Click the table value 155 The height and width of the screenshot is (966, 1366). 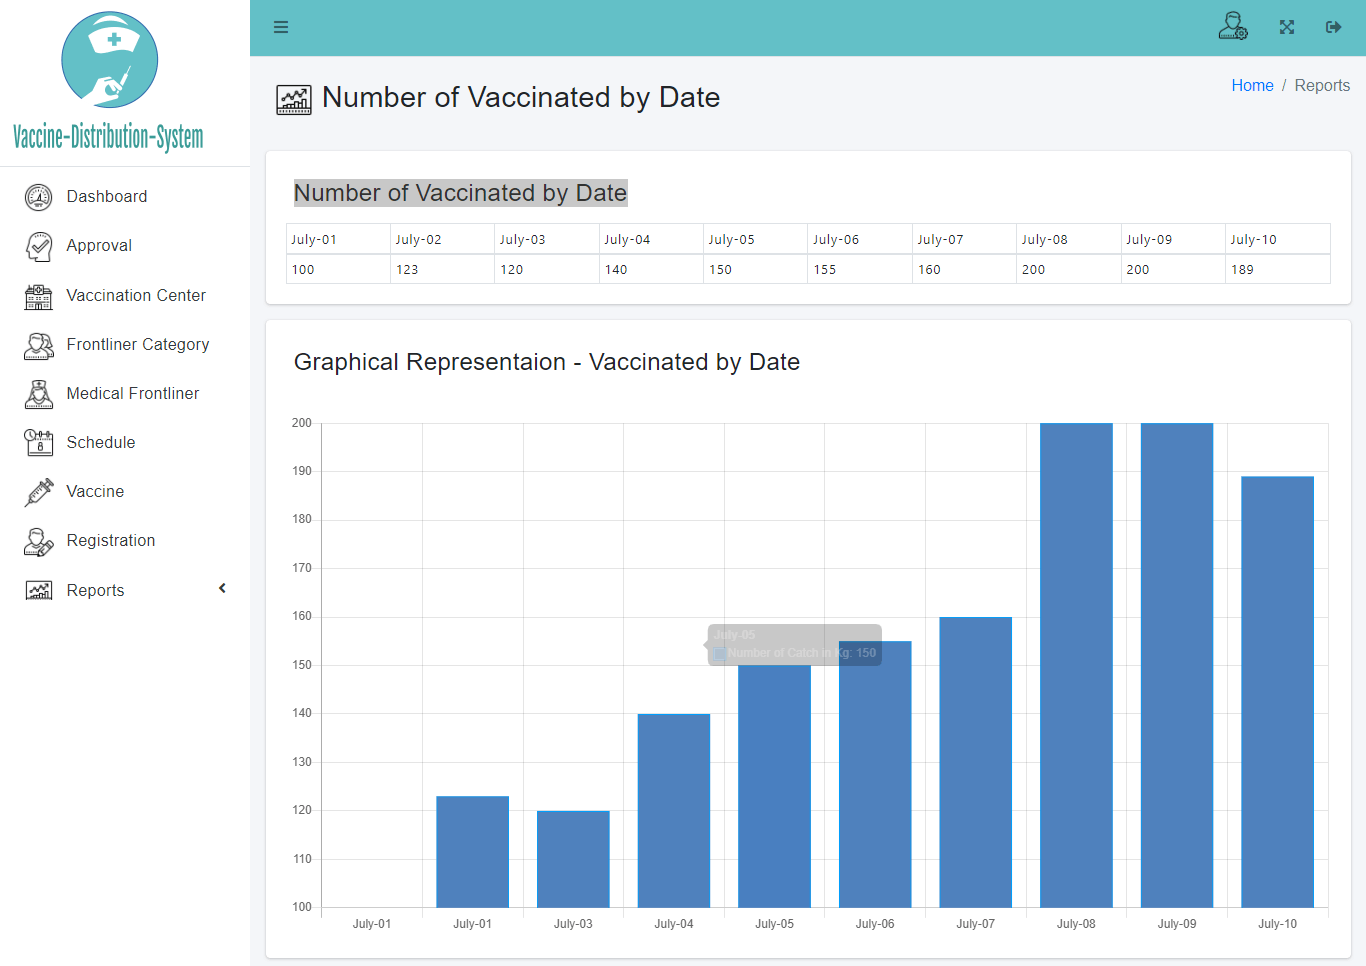[860, 269]
